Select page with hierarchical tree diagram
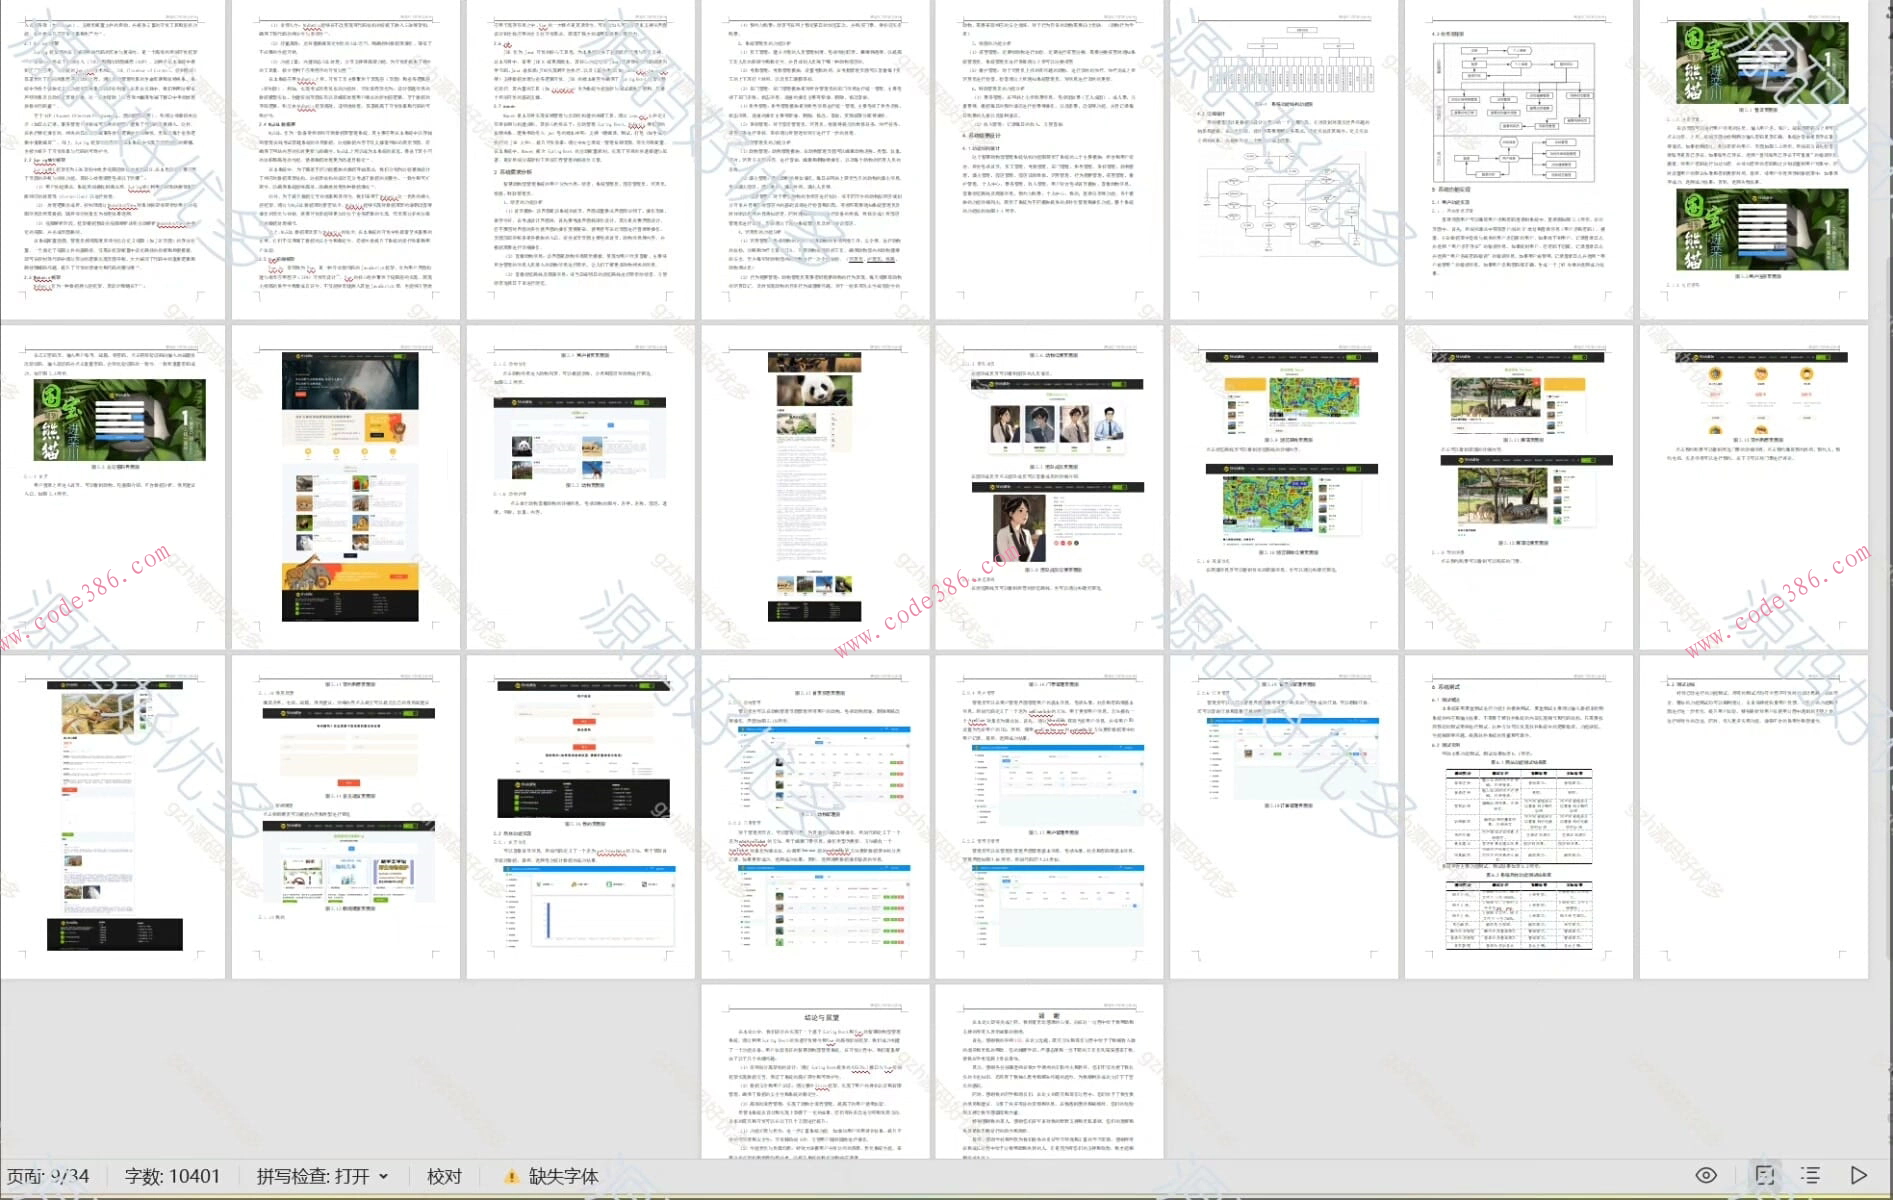Image resolution: width=1893 pixels, height=1200 pixels. click(1283, 160)
